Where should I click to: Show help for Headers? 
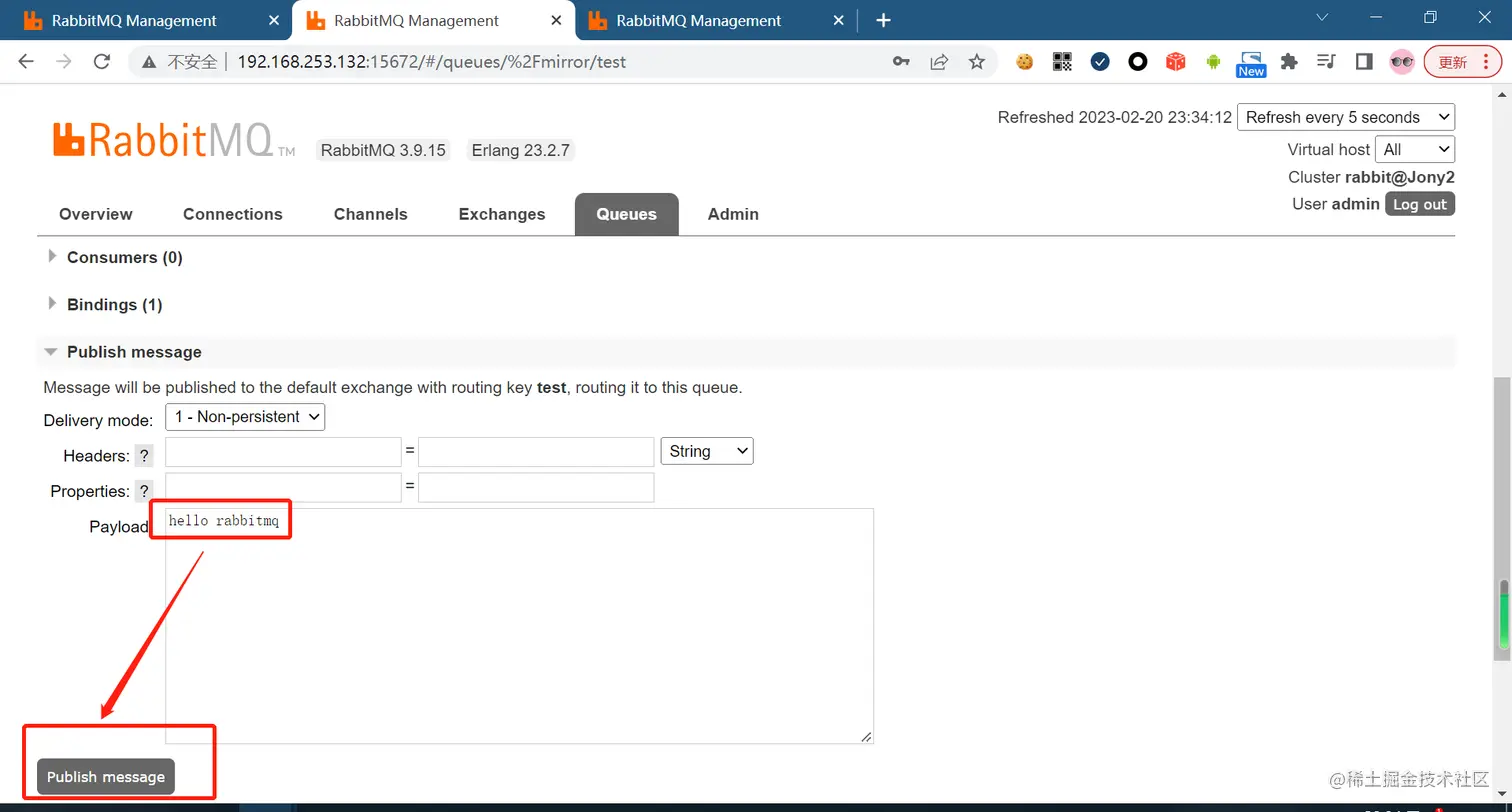point(144,456)
